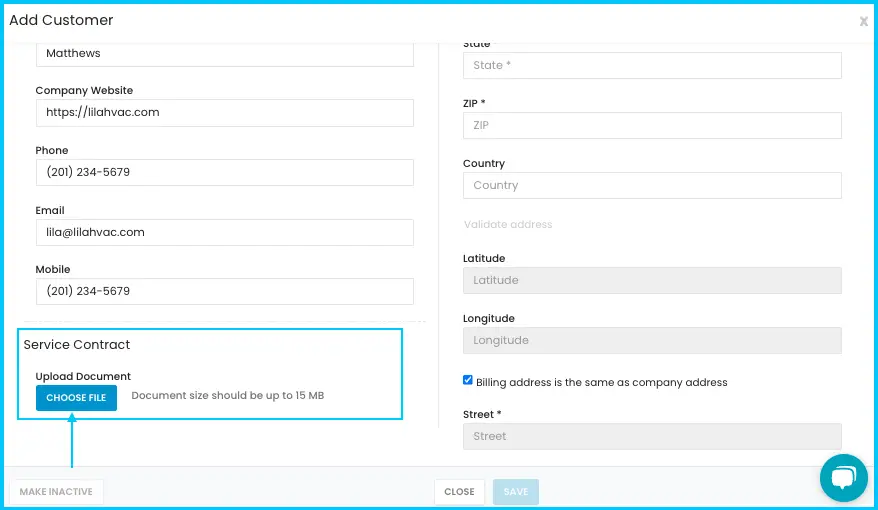The height and width of the screenshot is (510, 878).
Task: Click the Company Website label
Action: coord(84,91)
